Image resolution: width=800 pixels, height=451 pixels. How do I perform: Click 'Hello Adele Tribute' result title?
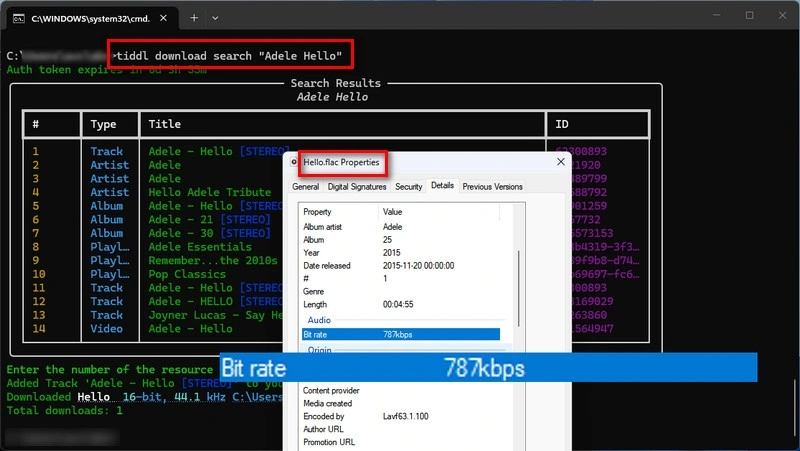click(210, 192)
